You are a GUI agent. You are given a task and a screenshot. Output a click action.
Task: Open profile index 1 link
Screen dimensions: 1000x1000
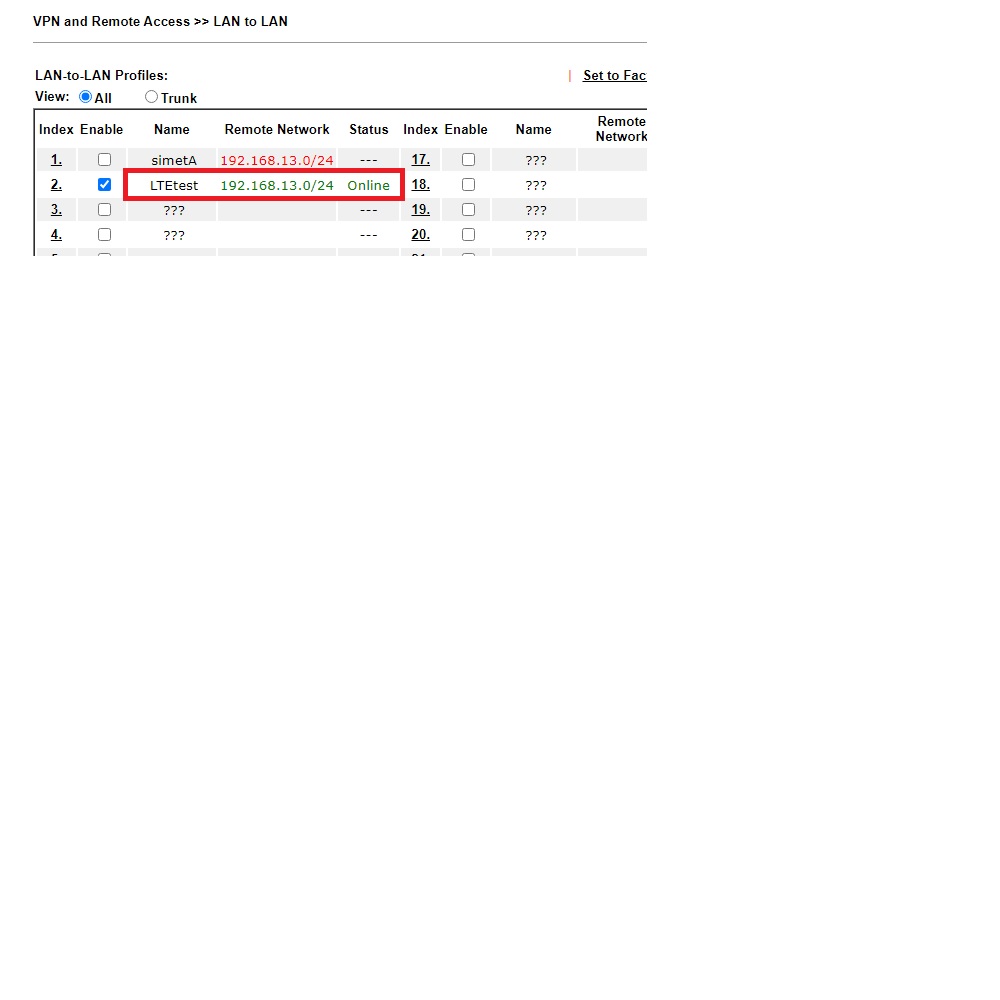pos(56,160)
